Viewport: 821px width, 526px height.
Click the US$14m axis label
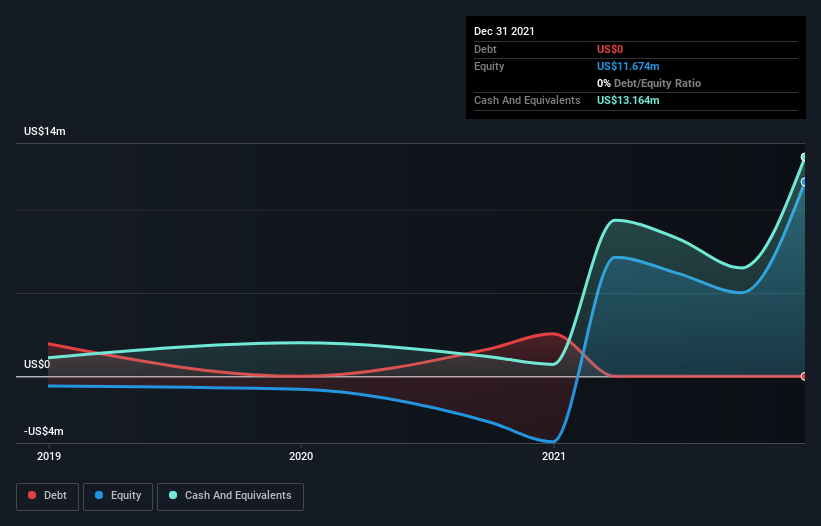(45, 131)
